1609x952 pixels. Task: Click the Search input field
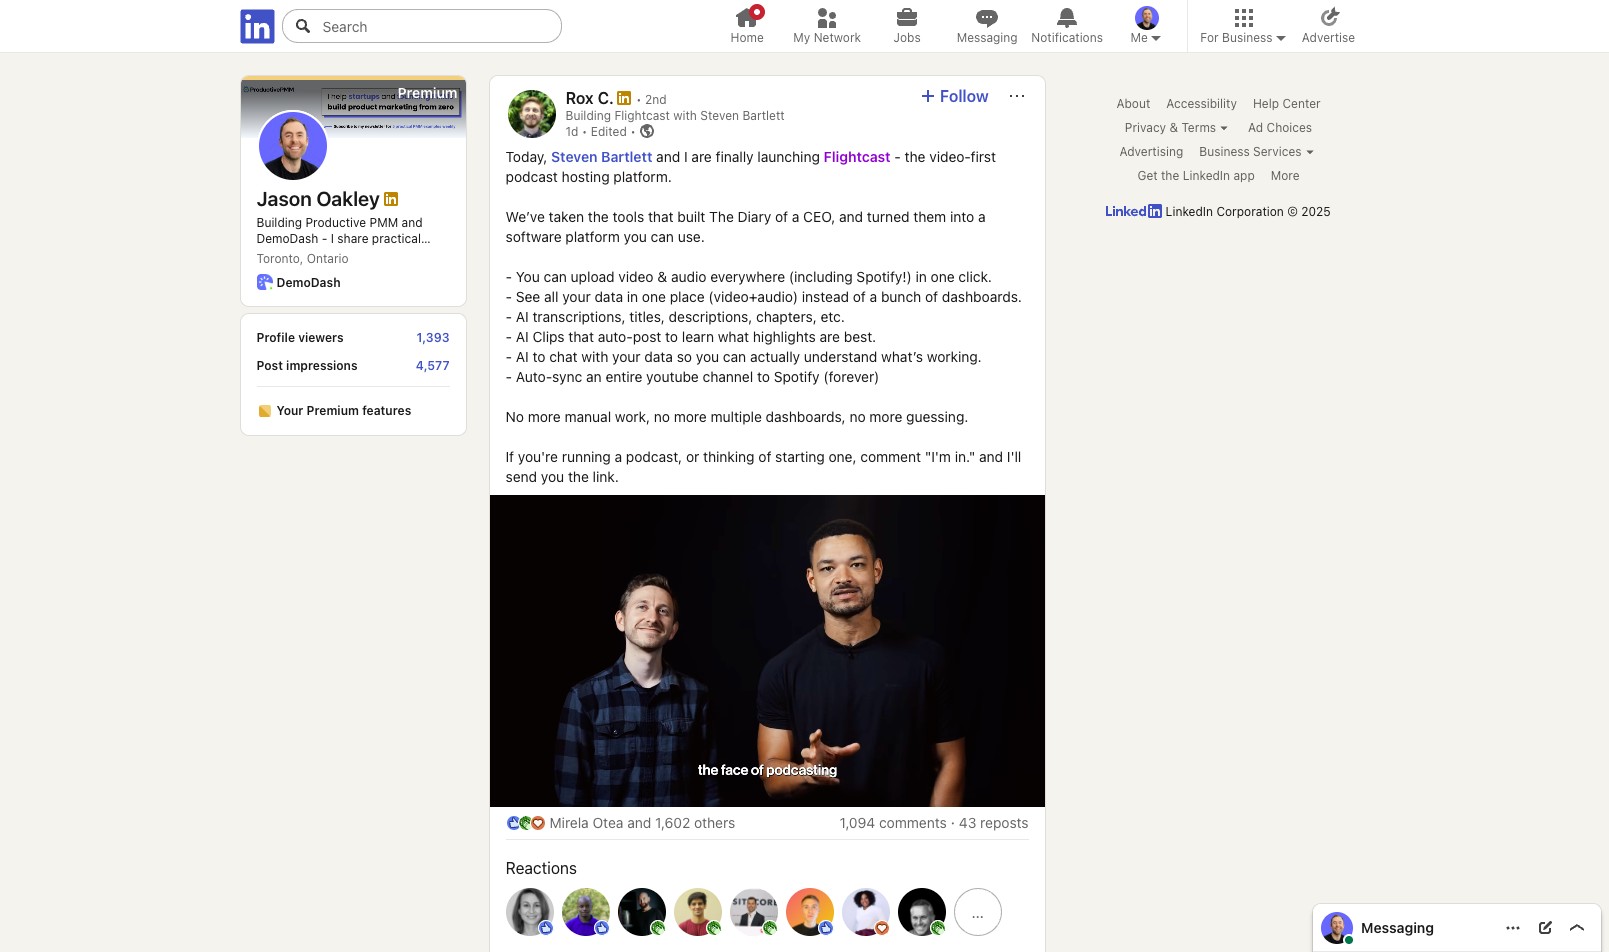422,26
